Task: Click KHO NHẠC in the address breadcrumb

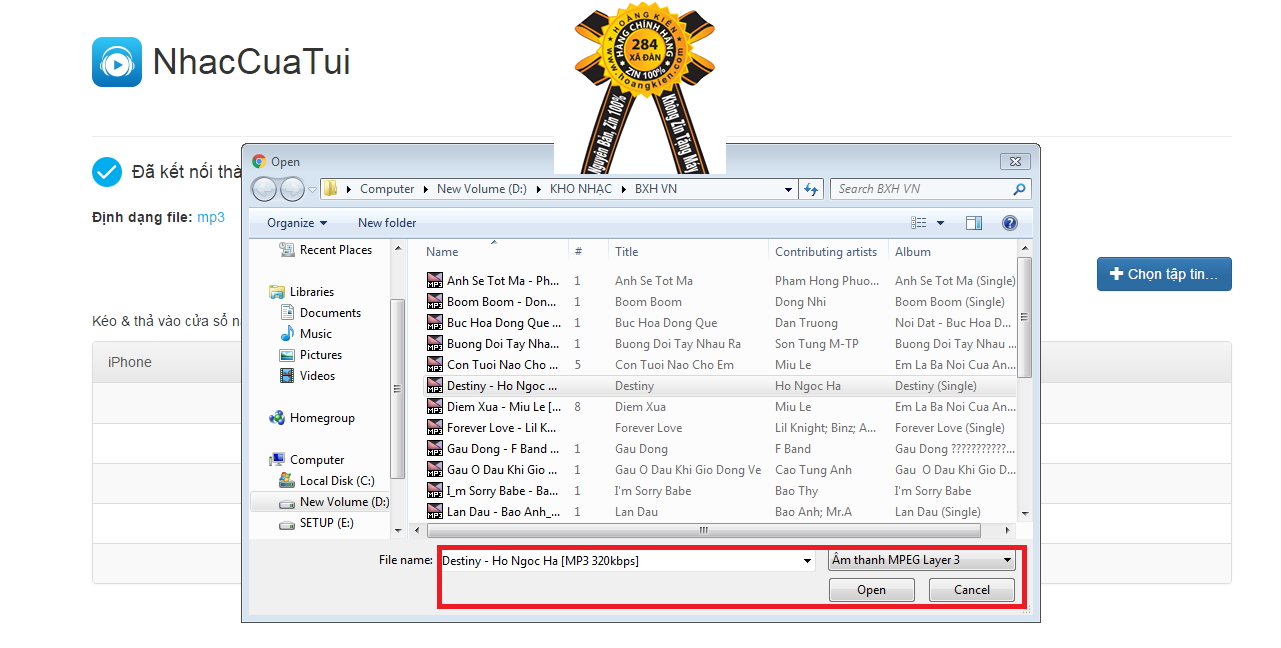Action: (x=581, y=189)
